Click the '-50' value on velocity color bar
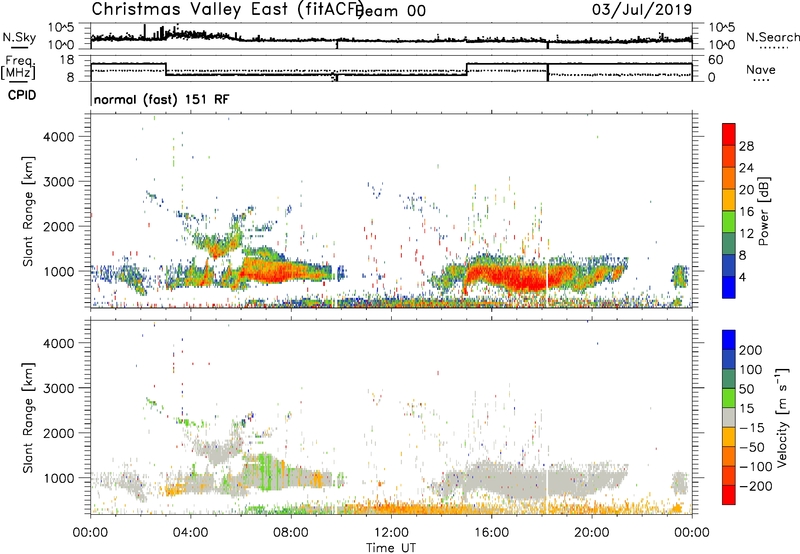The image size is (800, 554). (752, 447)
